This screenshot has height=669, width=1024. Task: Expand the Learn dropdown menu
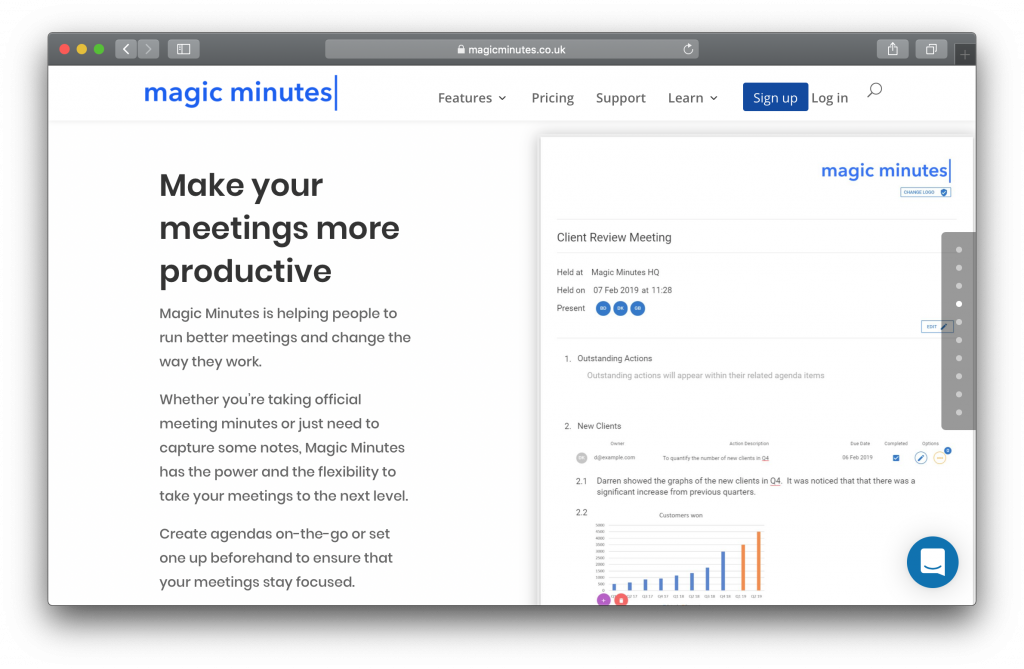click(x=693, y=98)
